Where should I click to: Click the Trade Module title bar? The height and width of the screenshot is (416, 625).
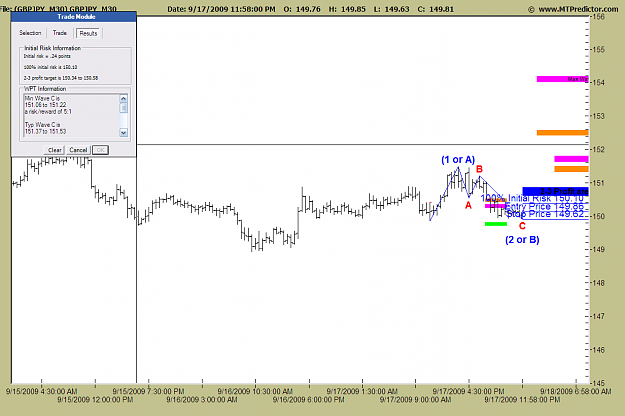pyautogui.click(x=74, y=17)
